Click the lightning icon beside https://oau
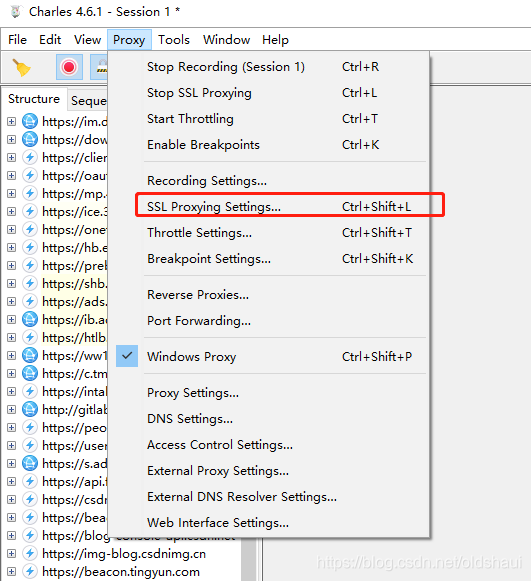Image resolution: width=531 pixels, height=581 pixels. pyautogui.click(x=30, y=175)
